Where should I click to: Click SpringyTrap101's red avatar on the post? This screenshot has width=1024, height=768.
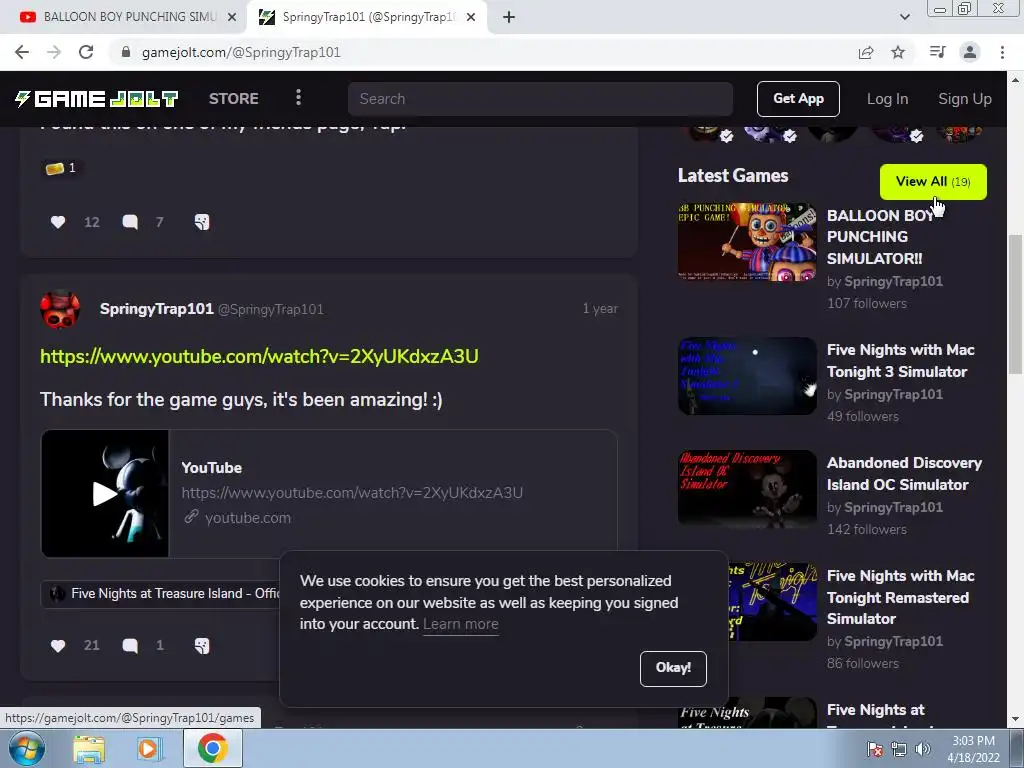pyautogui.click(x=60, y=310)
